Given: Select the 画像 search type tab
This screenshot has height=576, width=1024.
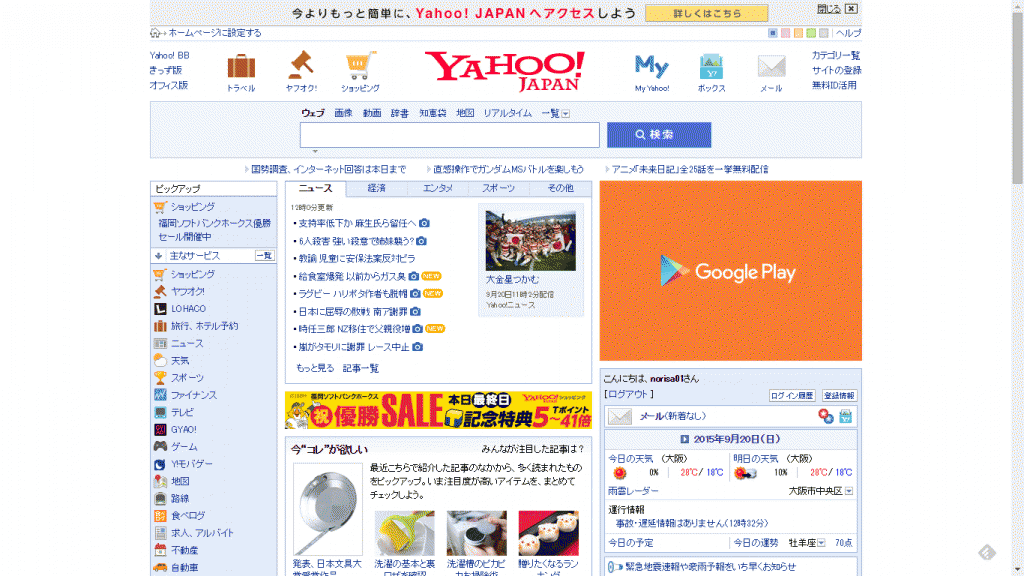Looking at the screenshot, I should (x=343, y=113).
